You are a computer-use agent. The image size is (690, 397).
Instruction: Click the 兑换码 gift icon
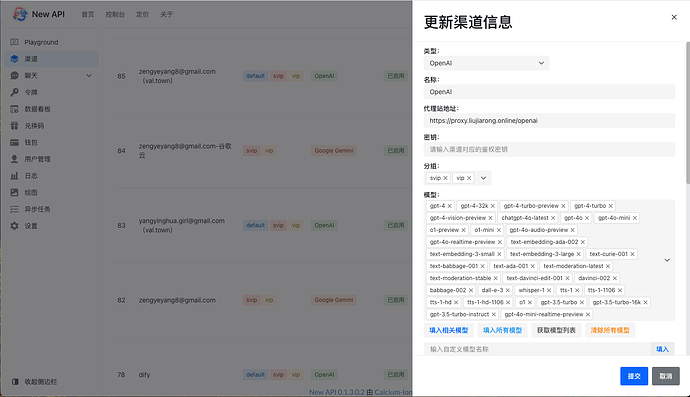[x=14, y=126]
